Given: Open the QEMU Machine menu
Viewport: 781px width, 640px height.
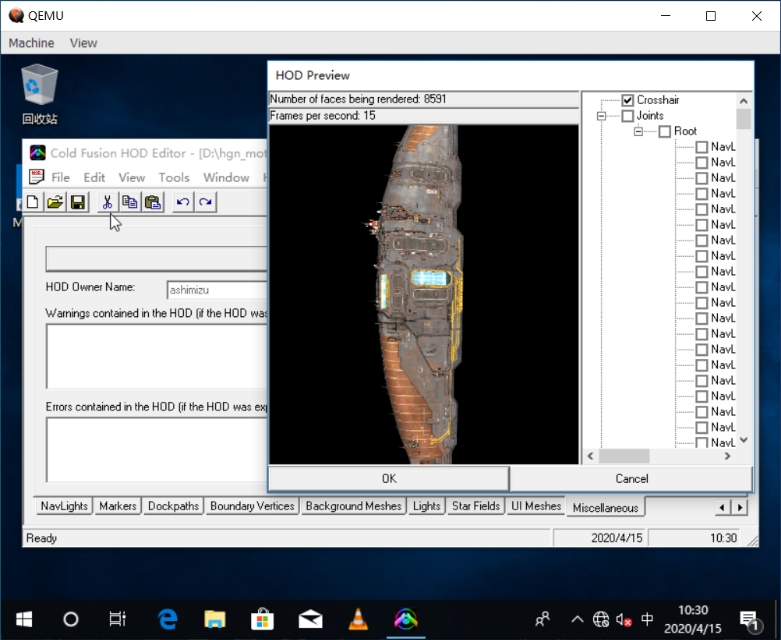Looking at the screenshot, I should pyautogui.click(x=31, y=43).
